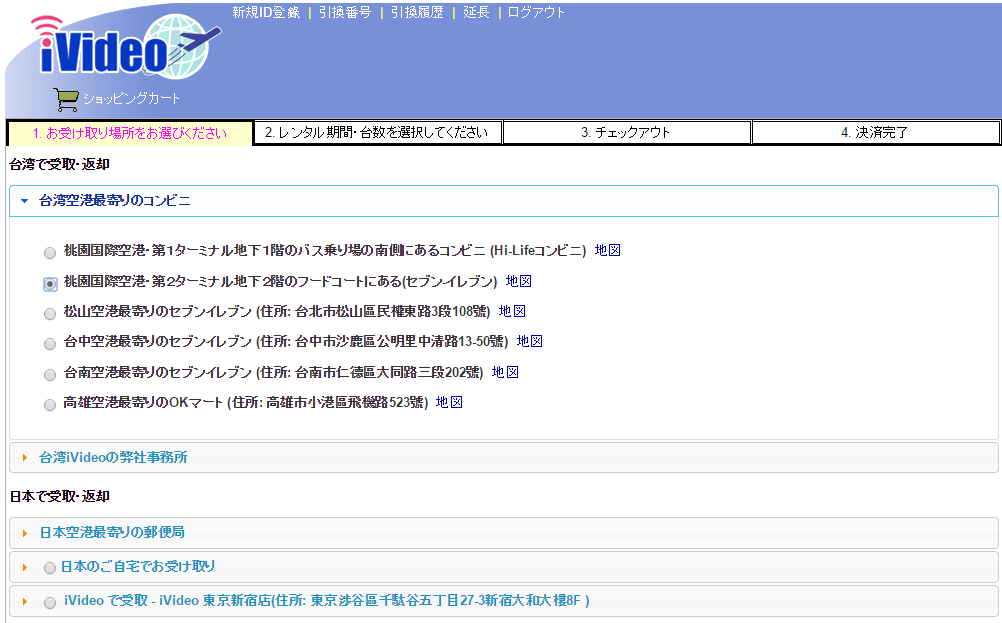Click 松山空港最寄りのセブンイレブン option text
Viewport: 1002px width, 623px height.
click(277, 311)
